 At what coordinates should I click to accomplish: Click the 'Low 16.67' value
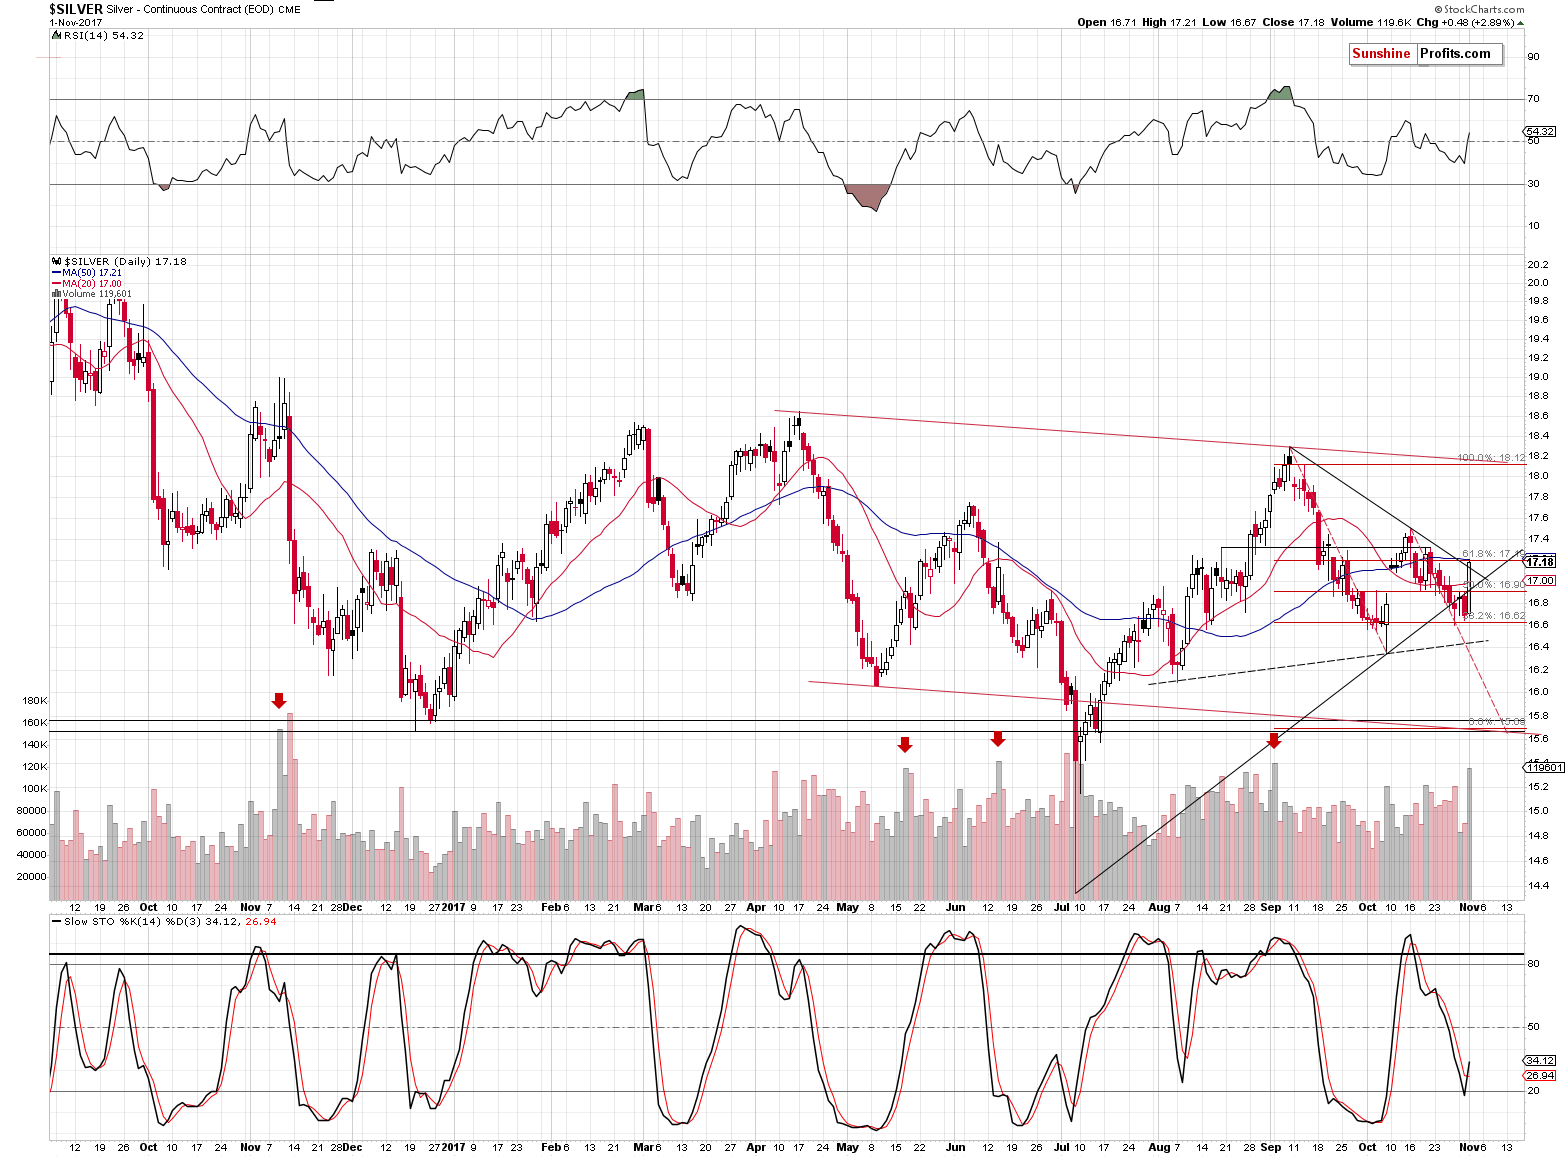[x=1229, y=22]
